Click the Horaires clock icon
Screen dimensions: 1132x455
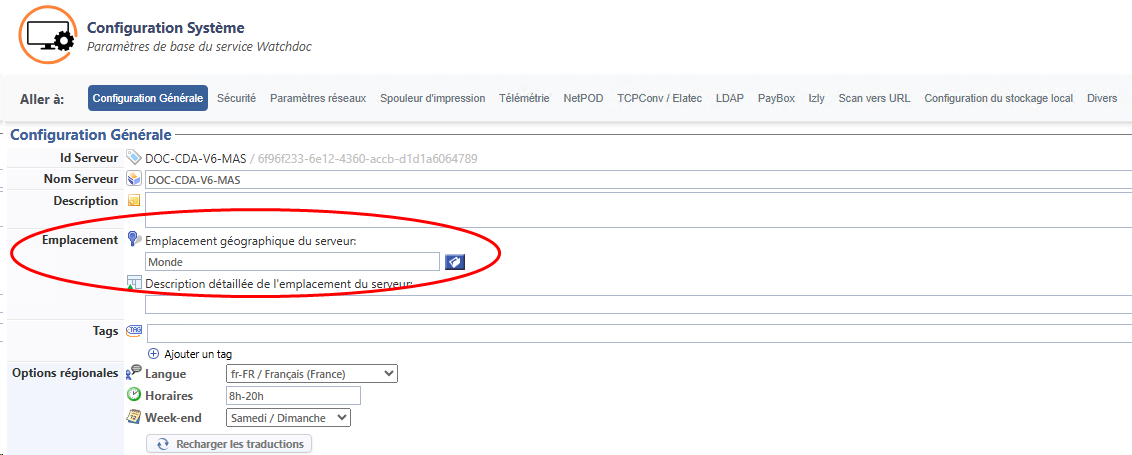pyautogui.click(x=134, y=395)
